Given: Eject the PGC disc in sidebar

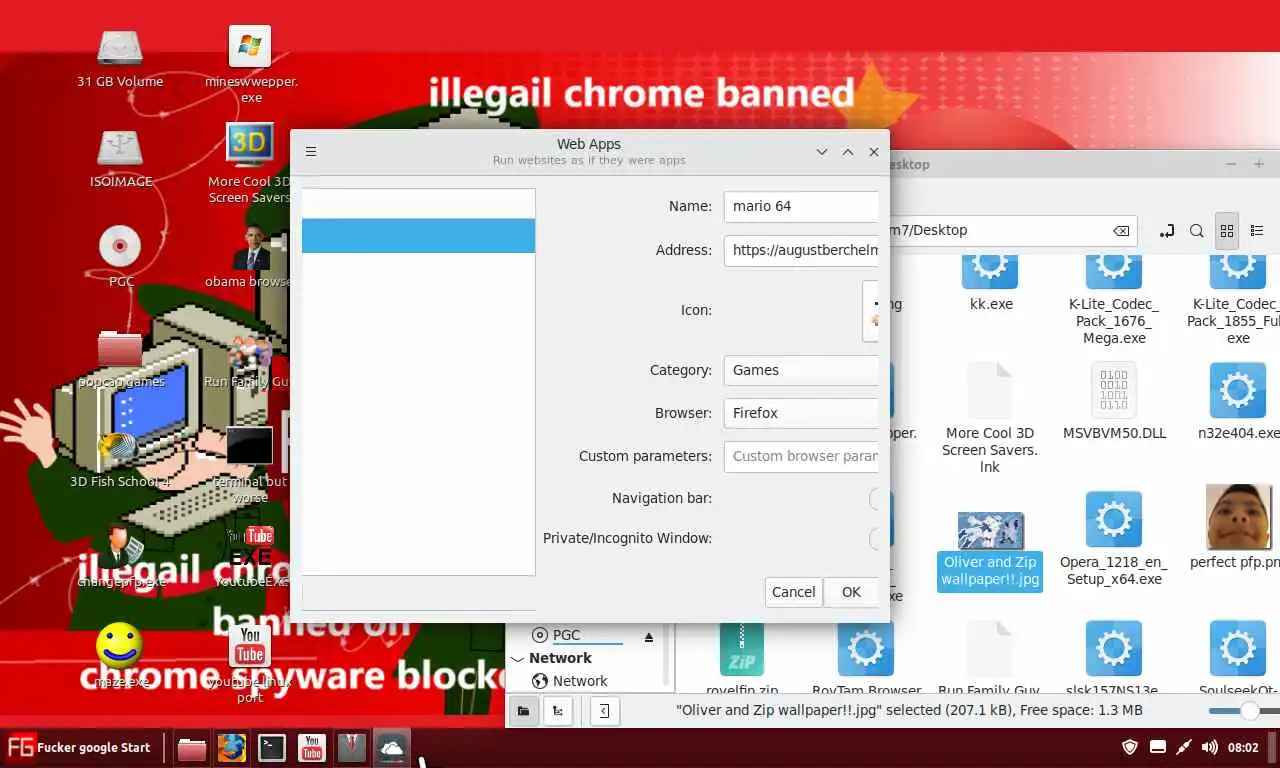Looking at the screenshot, I should (x=648, y=636).
